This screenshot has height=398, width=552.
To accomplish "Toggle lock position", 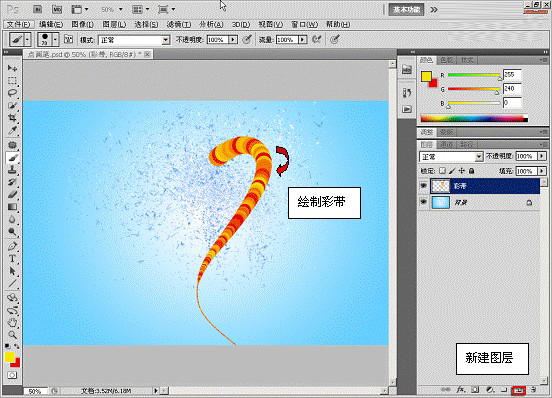I will coord(462,171).
